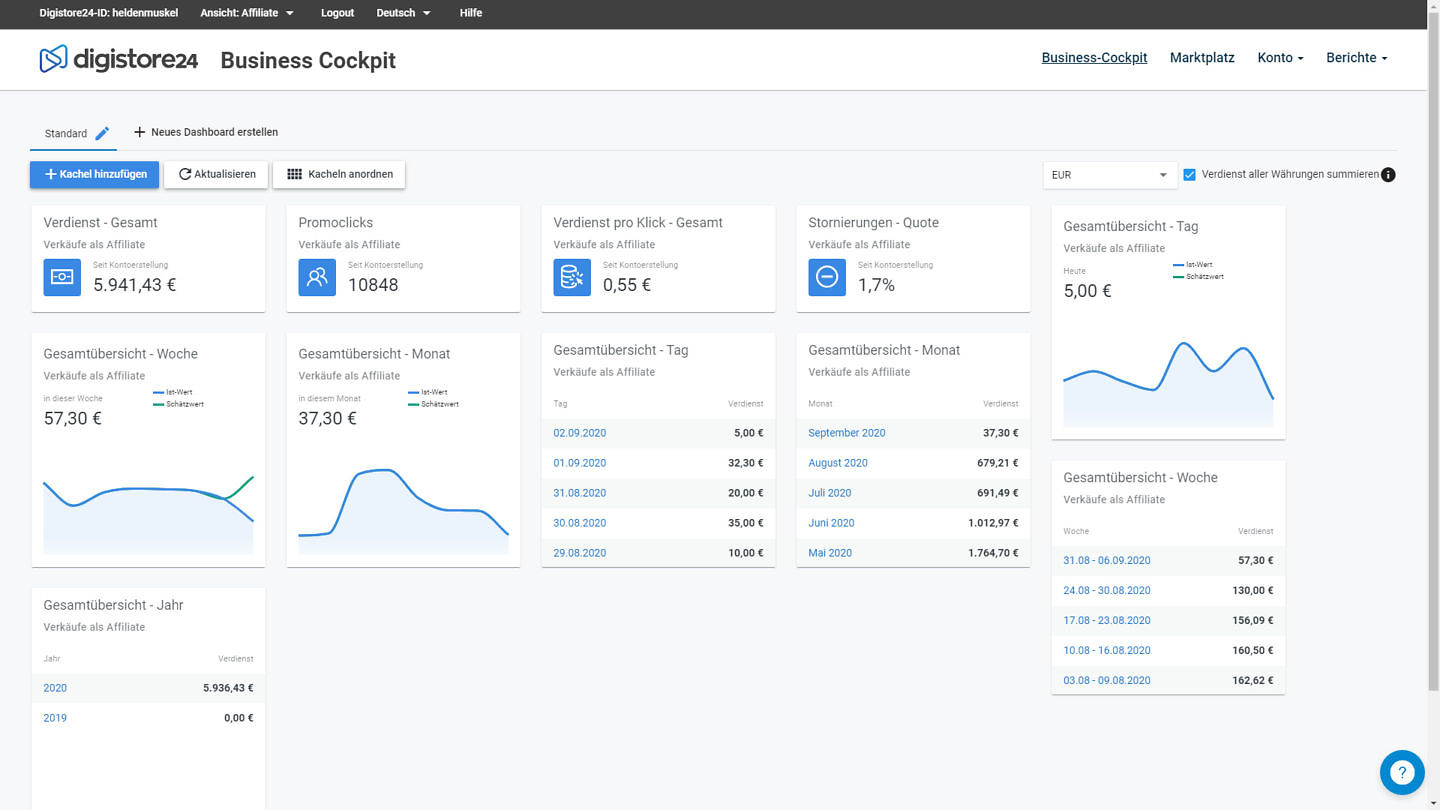Image resolution: width=1440 pixels, height=810 pixels.
Task: Click the Kacheln anordnen button
Action: tap(339, 174)
